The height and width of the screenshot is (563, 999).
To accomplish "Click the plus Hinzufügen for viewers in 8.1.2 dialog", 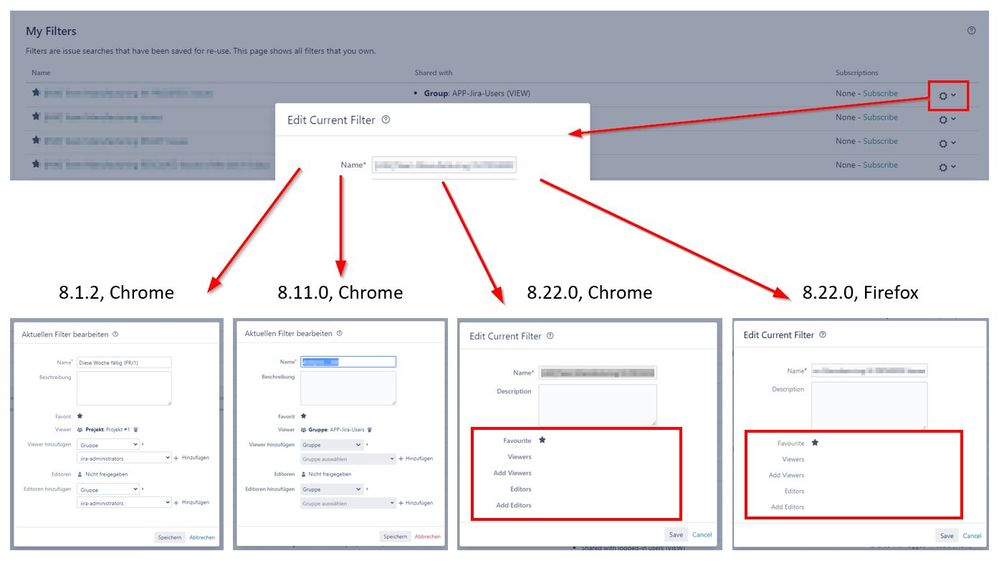I will click(191, 458).
